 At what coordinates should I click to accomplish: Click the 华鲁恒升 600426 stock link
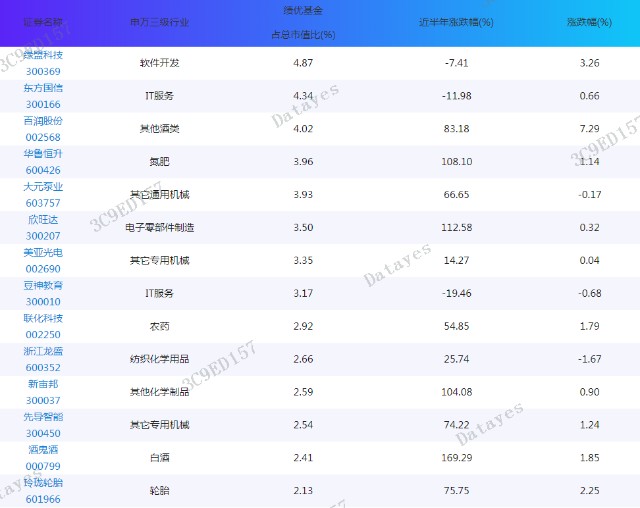pos(43,162)
